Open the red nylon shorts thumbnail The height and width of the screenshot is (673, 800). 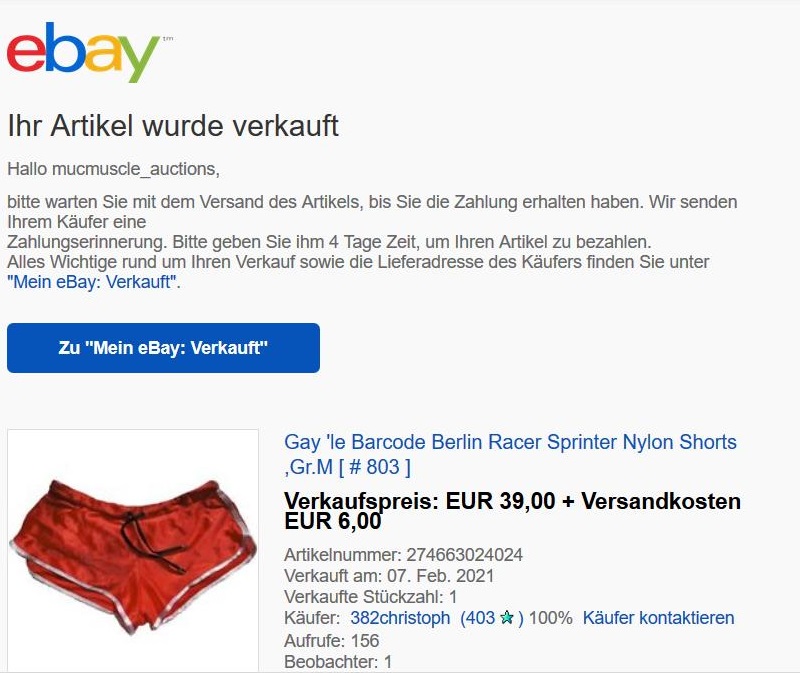coord(133,551)
